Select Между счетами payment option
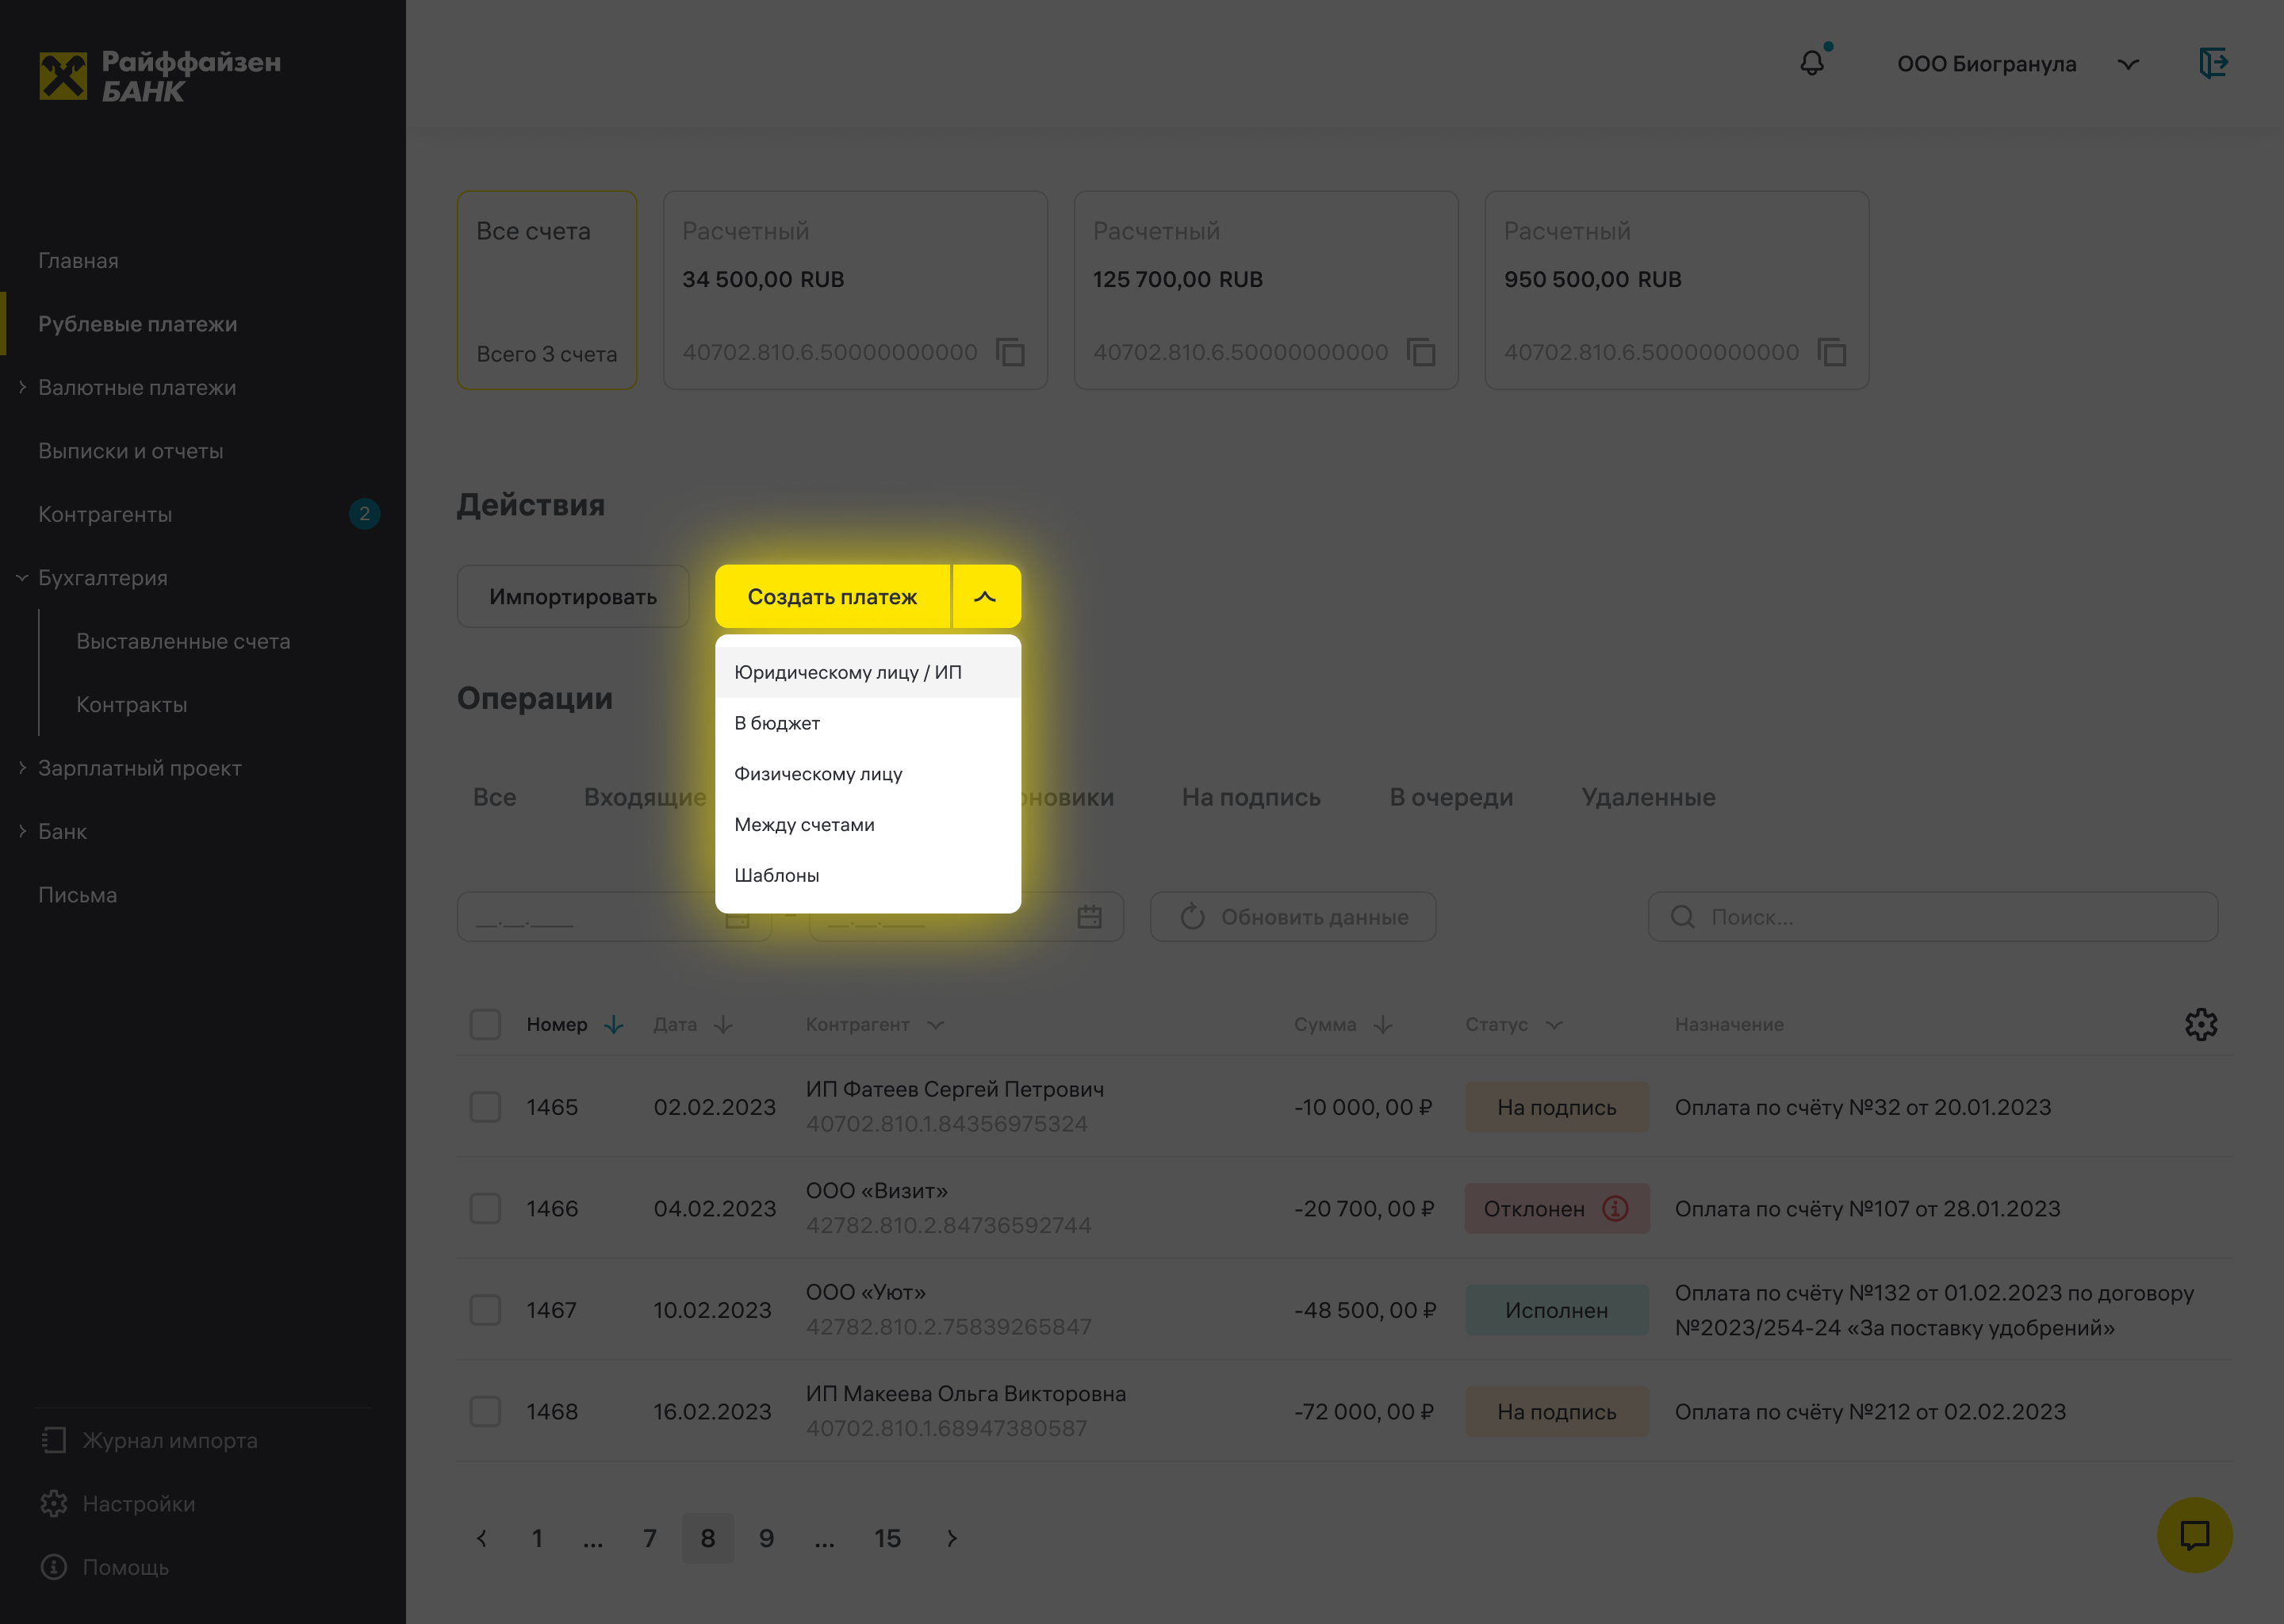This screenshot has width=2284, height=1624. (868, 825)
